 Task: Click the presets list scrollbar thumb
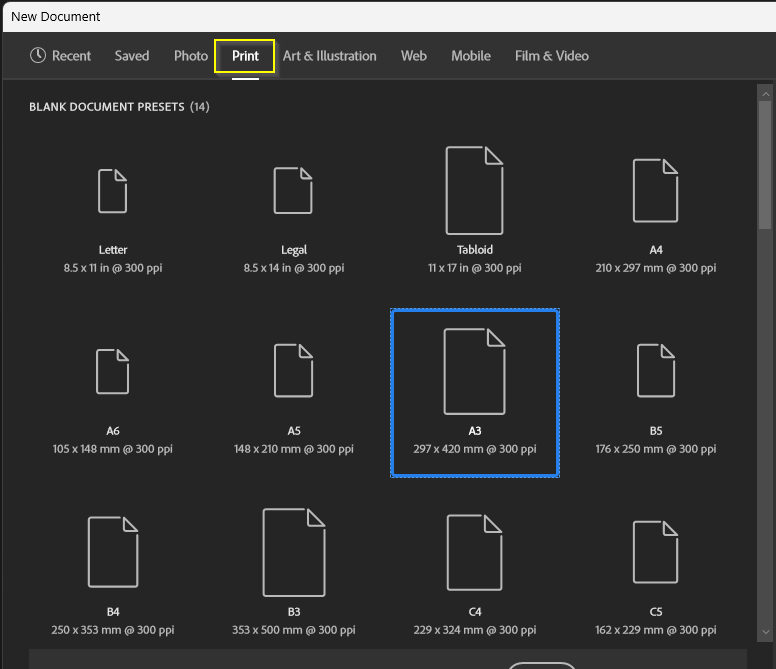[766, 165]
